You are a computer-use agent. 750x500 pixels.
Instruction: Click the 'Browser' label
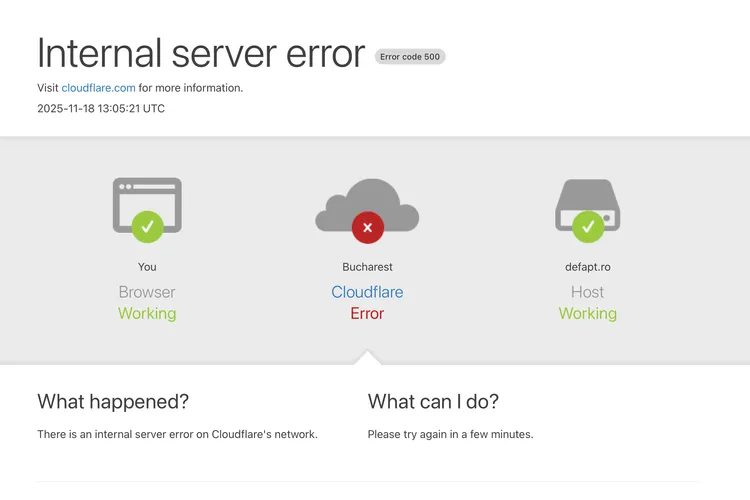coord(147,292)
